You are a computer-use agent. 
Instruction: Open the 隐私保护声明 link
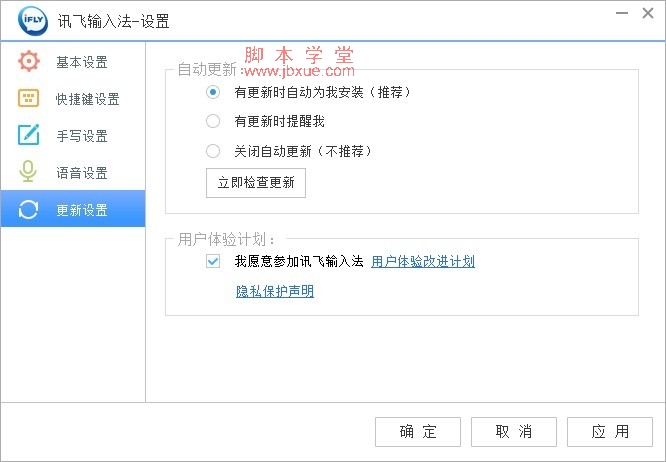click(x=275, y=291)
